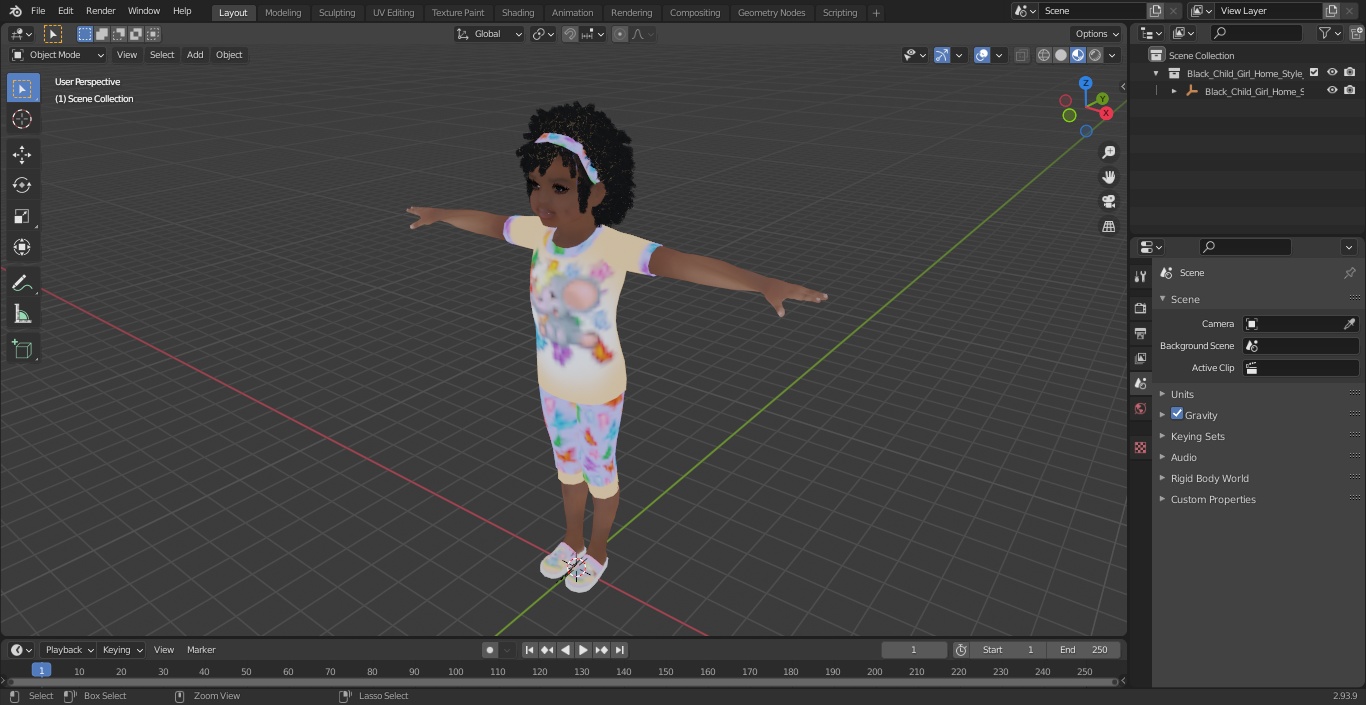Open the viewport shading options dropdown
Screen dimensions: 1366x705
[x=1112, y=55]
